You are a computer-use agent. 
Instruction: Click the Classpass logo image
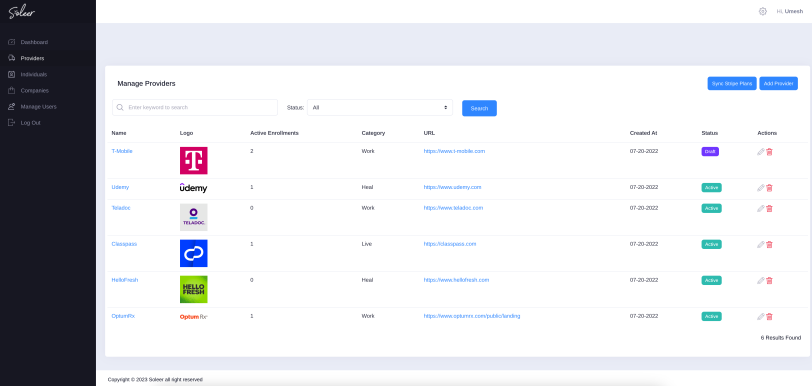tap(194, 253)
